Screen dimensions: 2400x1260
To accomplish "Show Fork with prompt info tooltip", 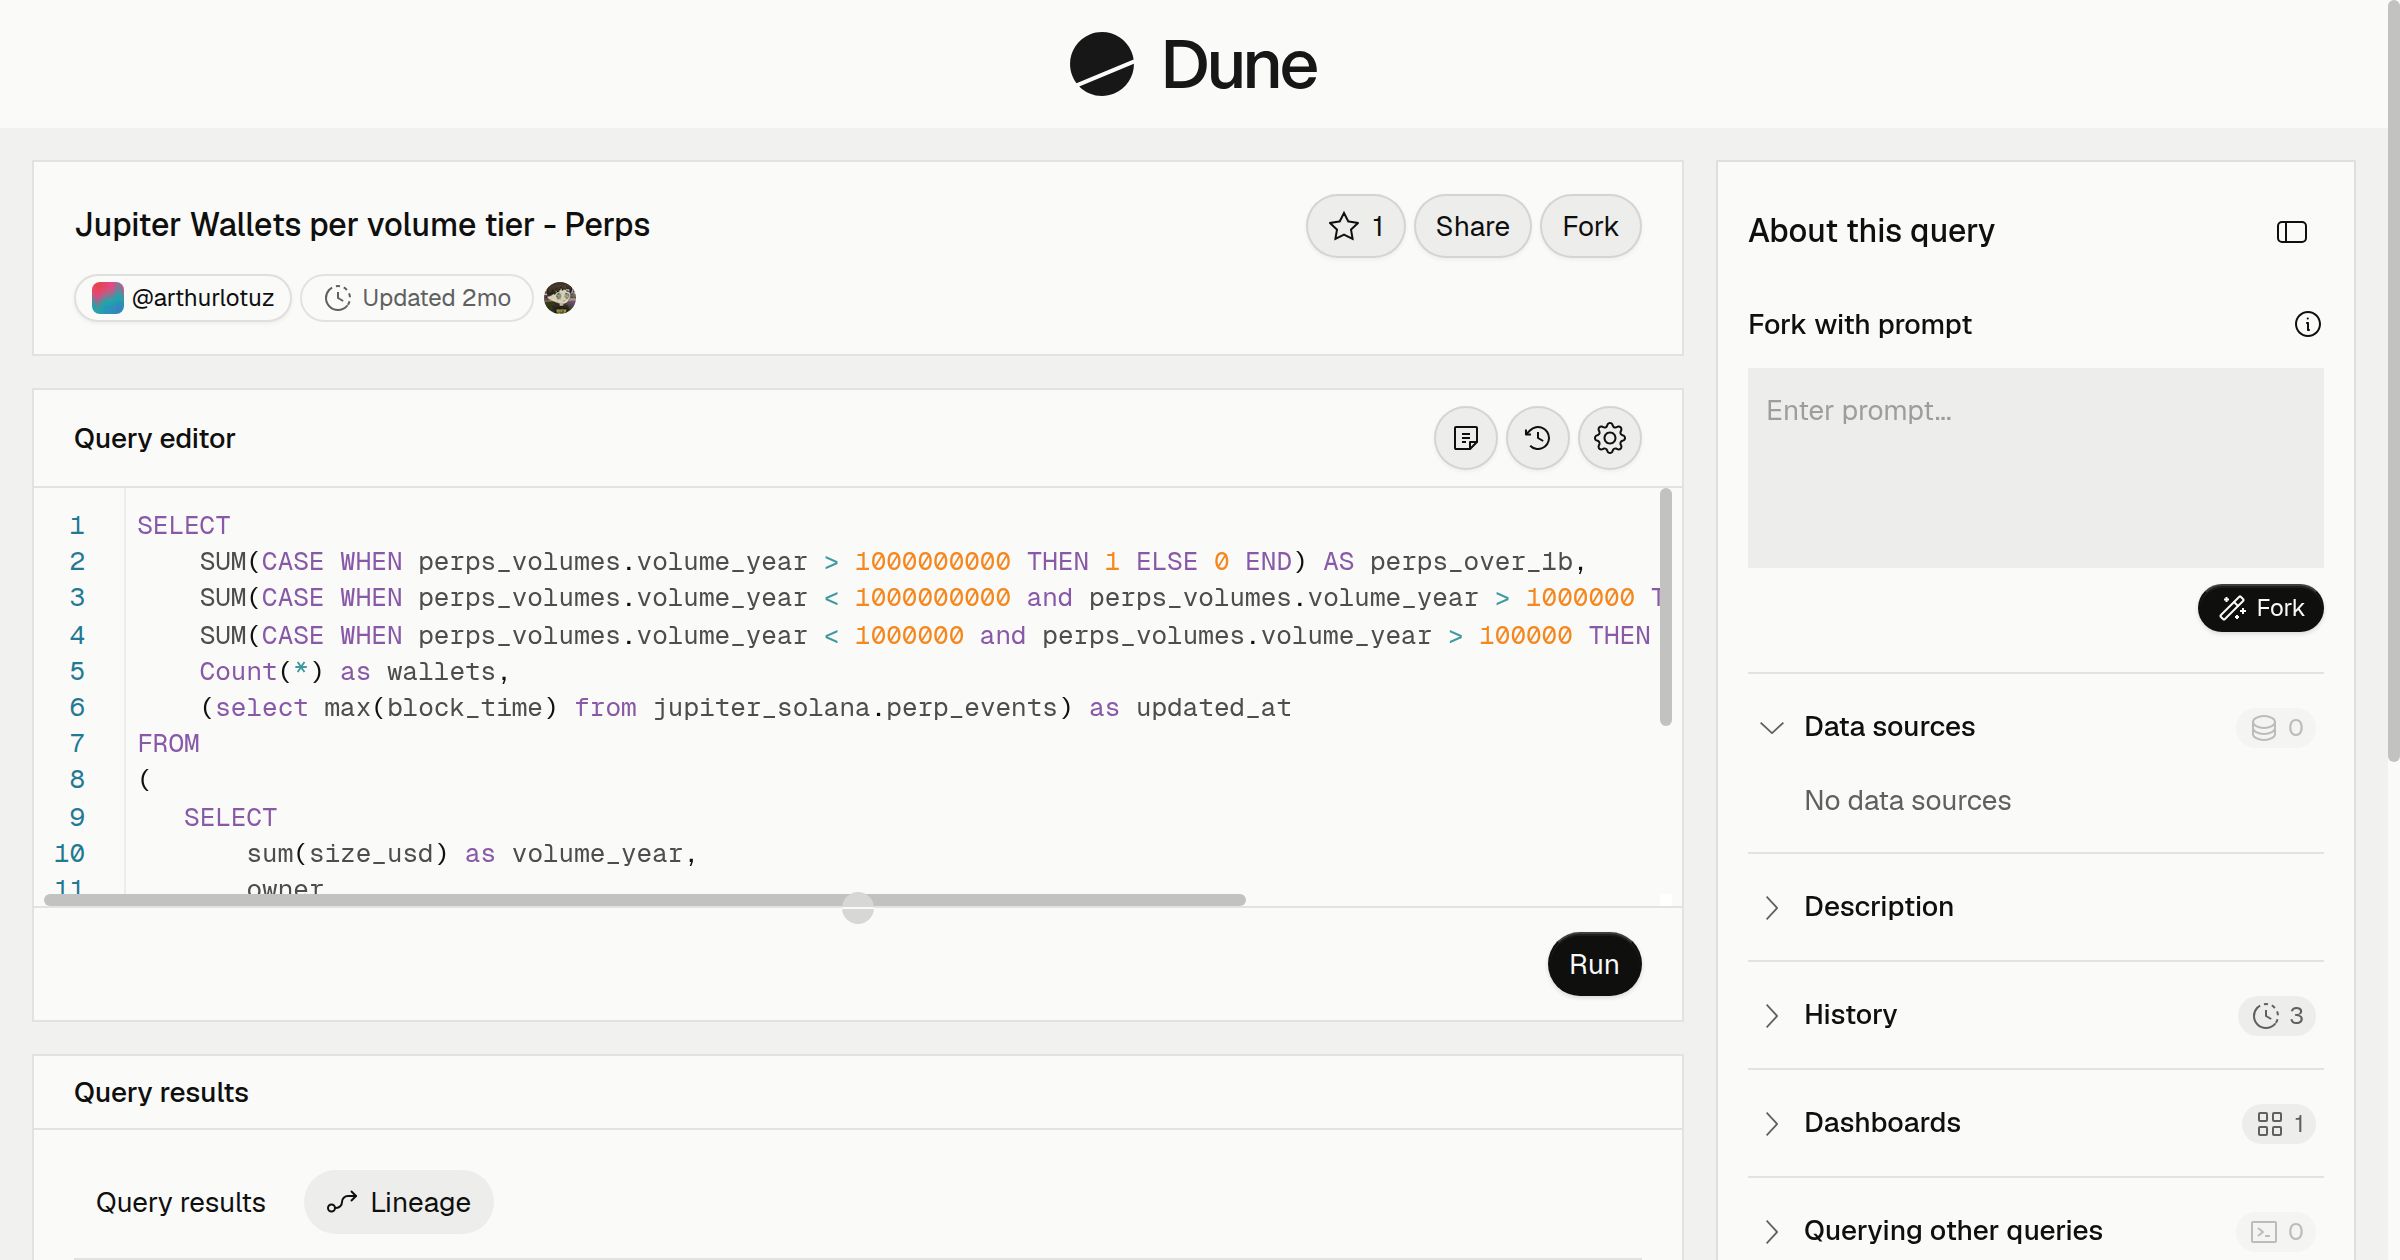I will click(x=2308, y=324).
